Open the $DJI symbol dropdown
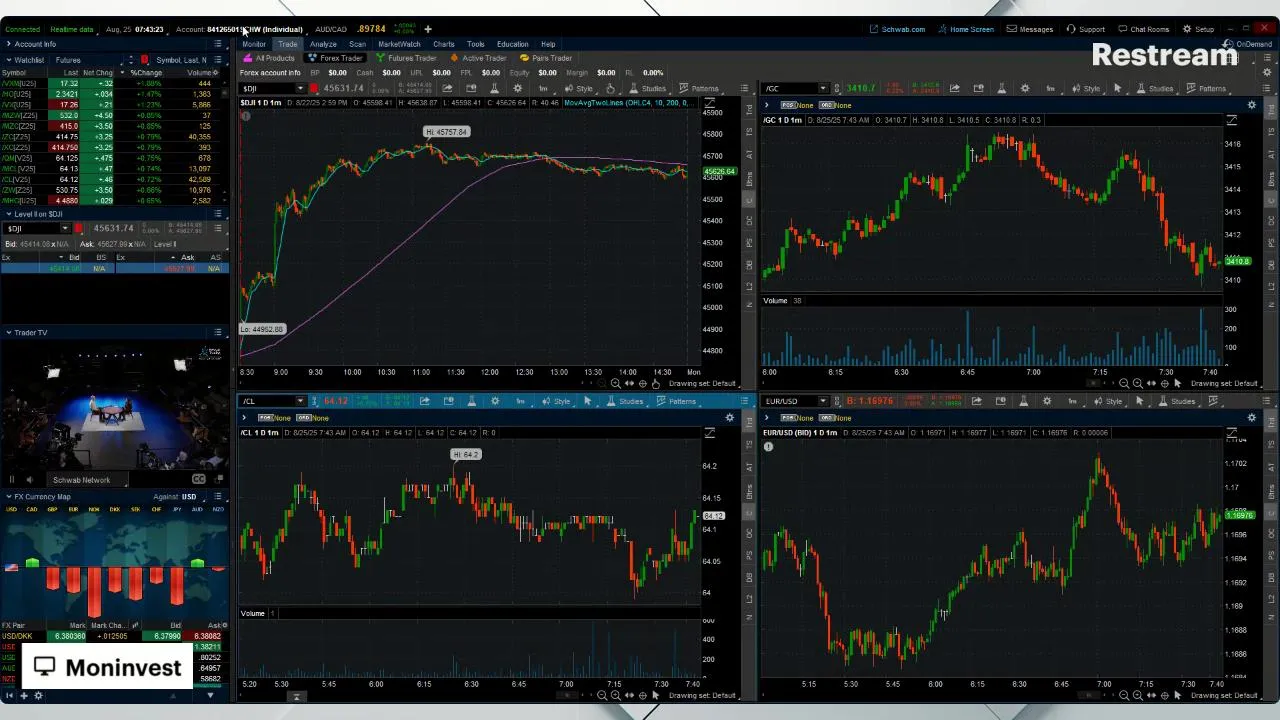Screen dimensions: 1280x720 (x=300, y=88)
